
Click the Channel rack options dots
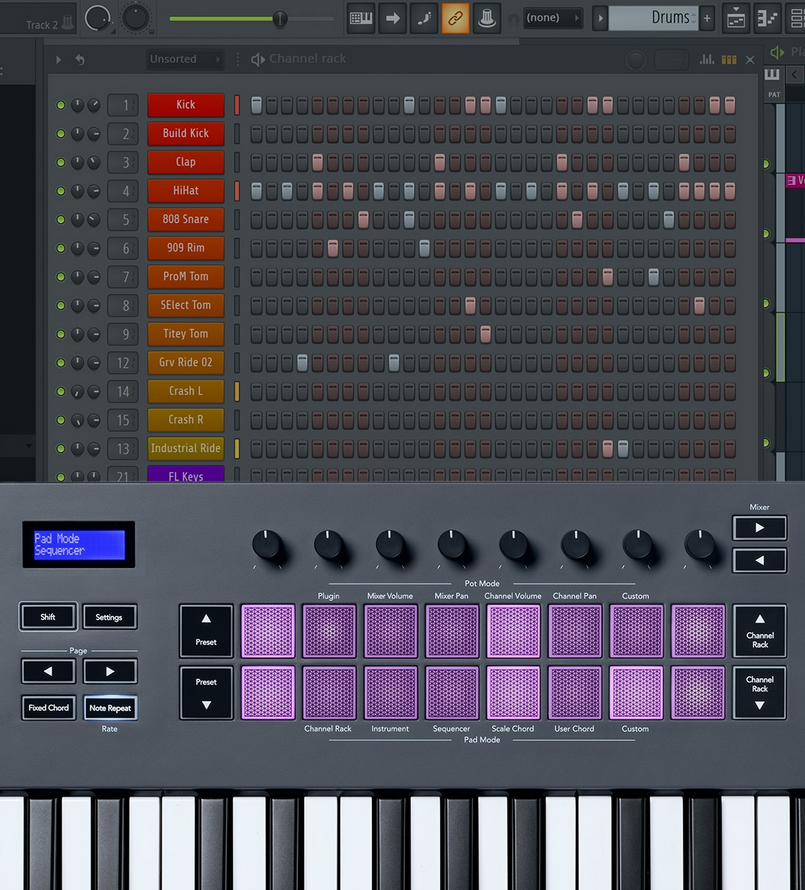[x=237, y=59]
